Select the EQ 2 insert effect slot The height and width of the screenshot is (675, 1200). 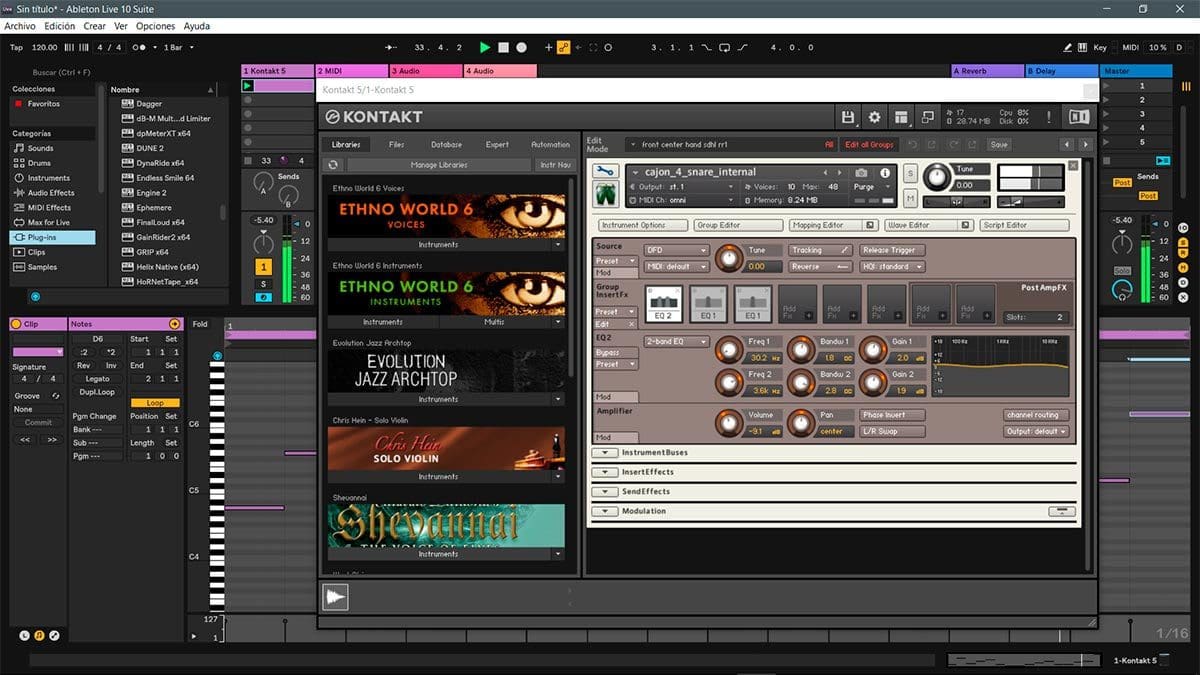pyautogui.click(x=665, y=302)
